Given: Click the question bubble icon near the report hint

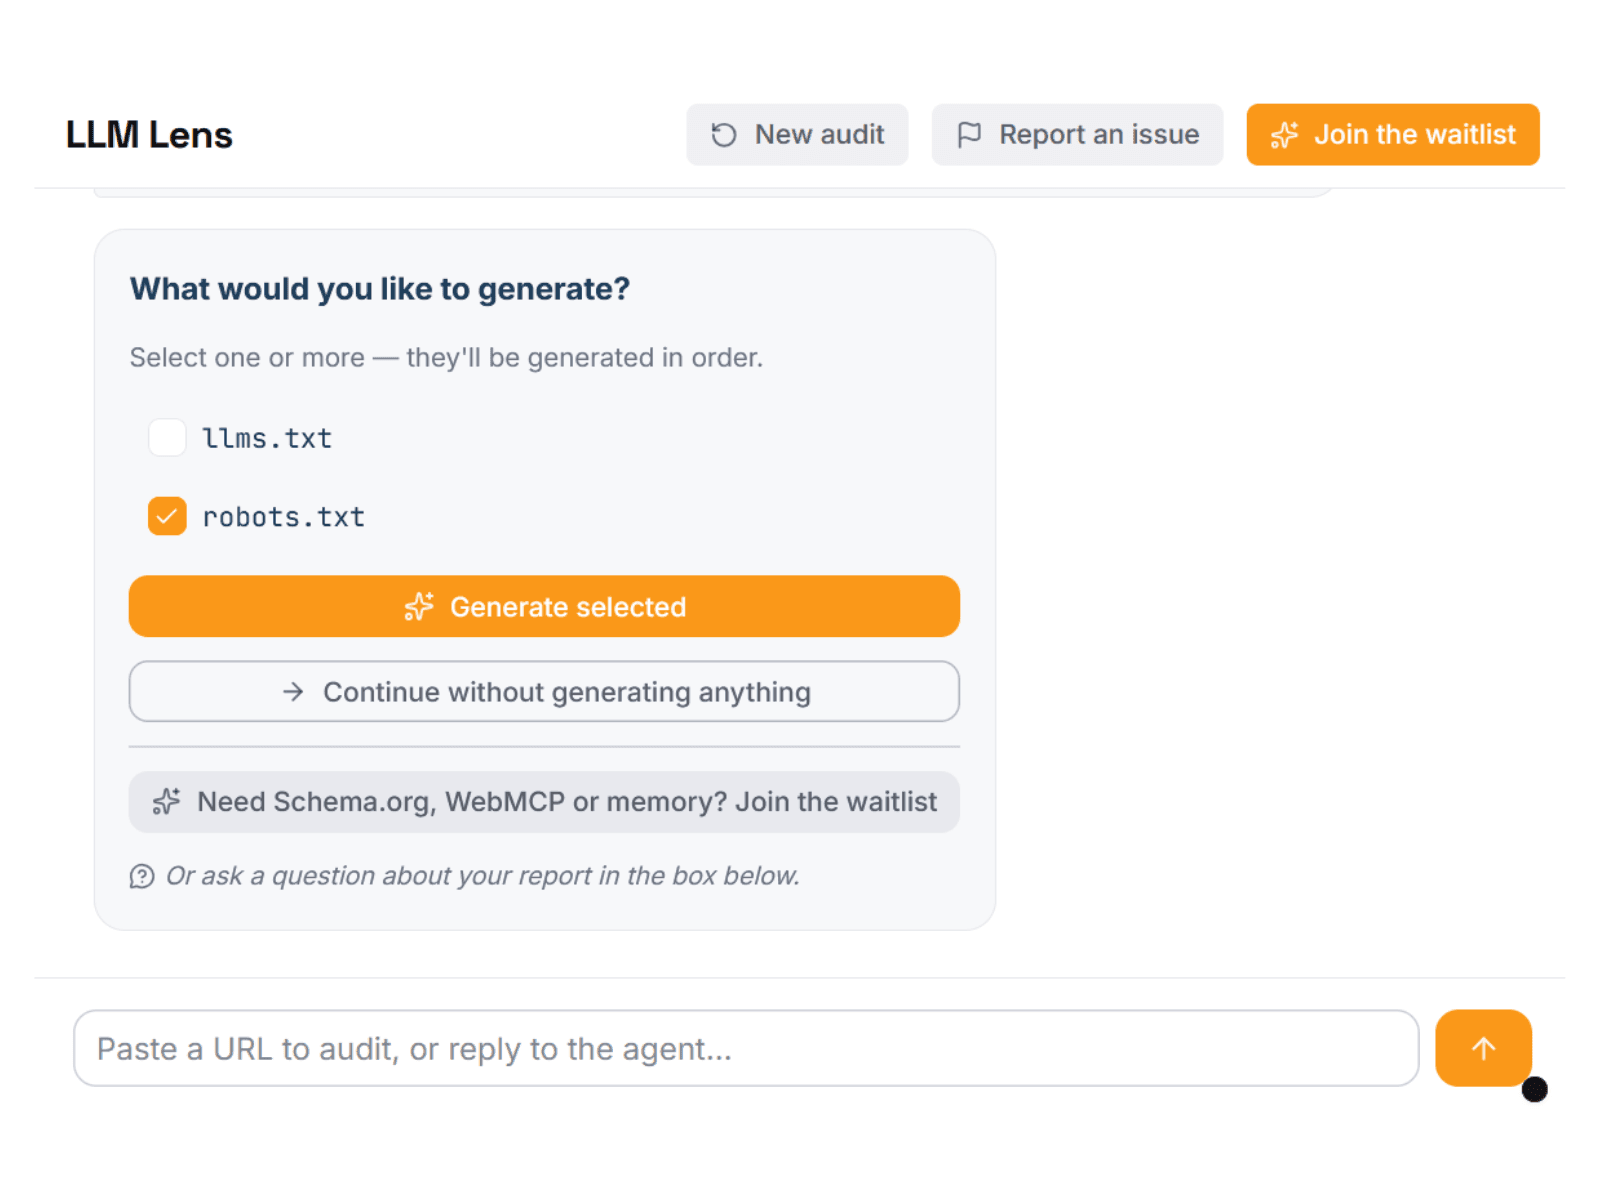Looking at the screenshot, I should tap(142, 877).
